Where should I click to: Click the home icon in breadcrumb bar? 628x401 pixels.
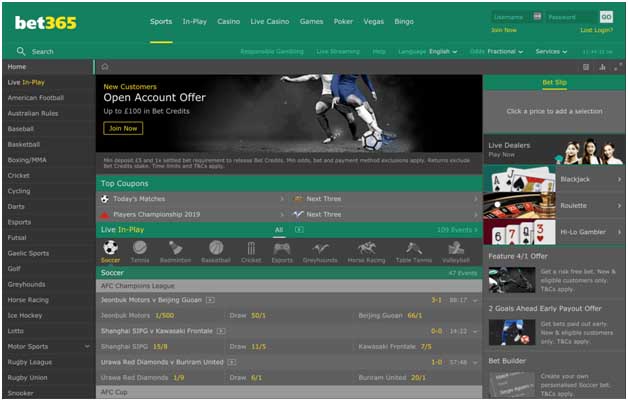coord(105,67)
